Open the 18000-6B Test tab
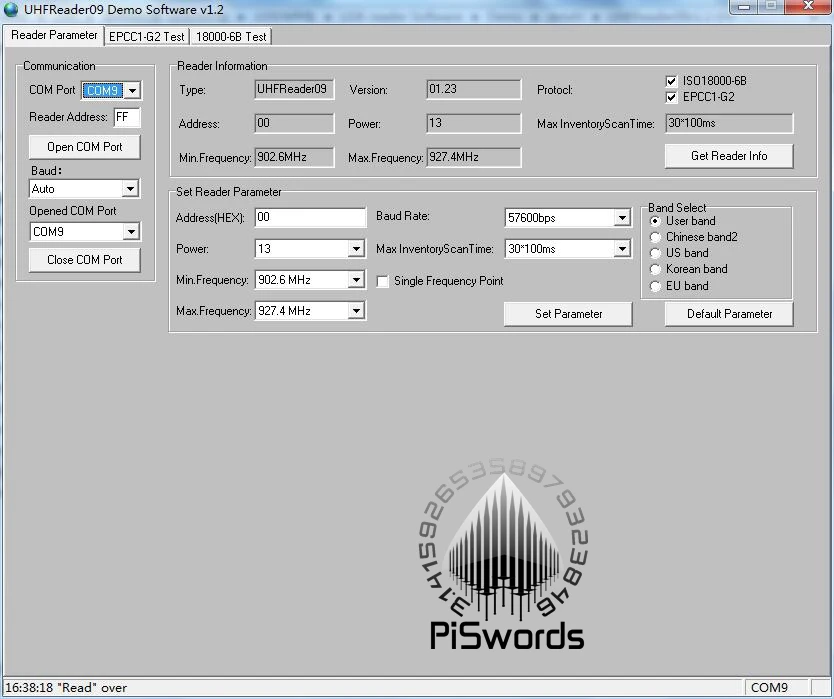This screenshot has width=834, height=699. 231,37
